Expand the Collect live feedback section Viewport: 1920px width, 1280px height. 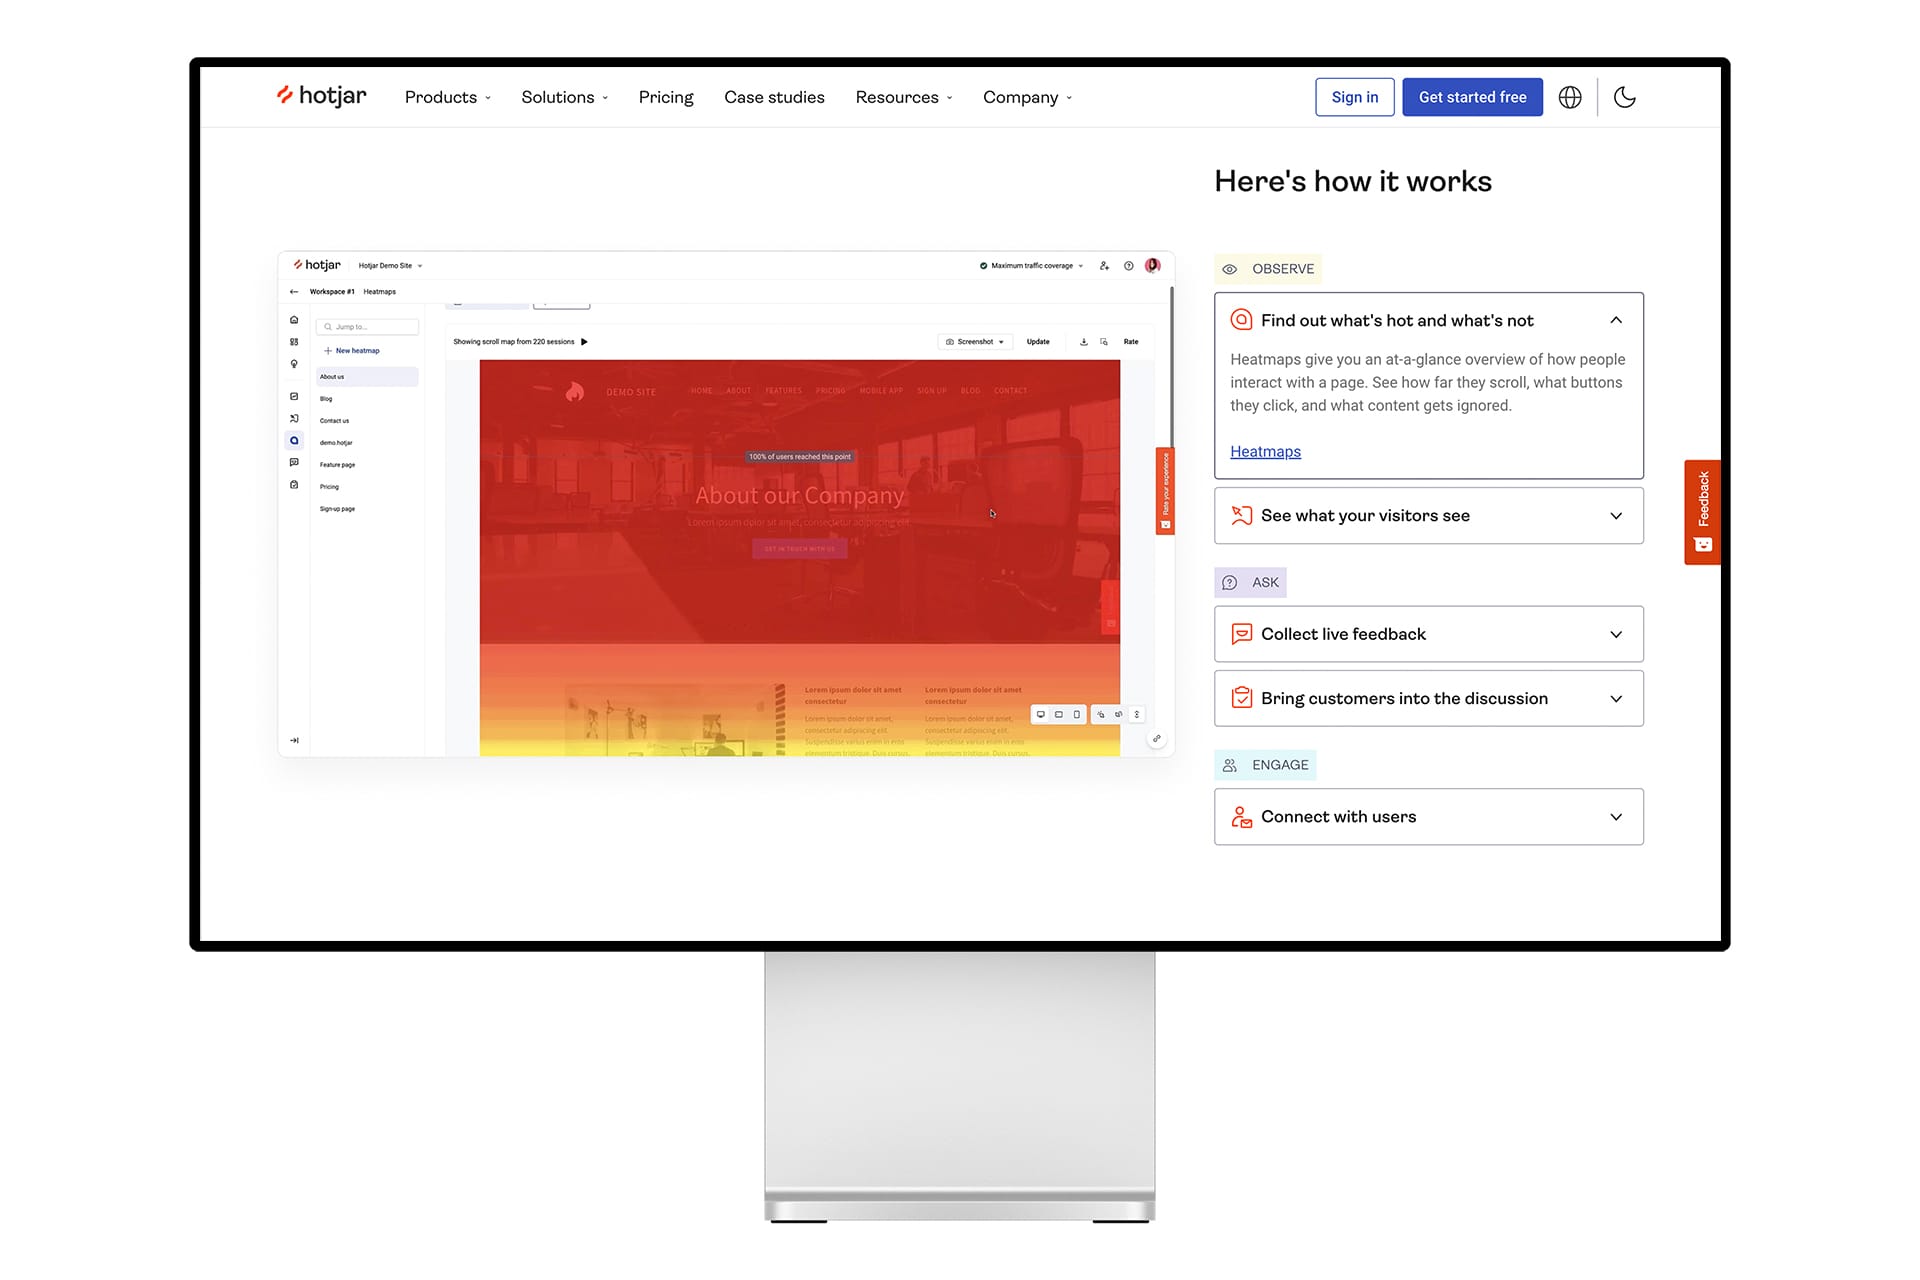pos(1429,633)
